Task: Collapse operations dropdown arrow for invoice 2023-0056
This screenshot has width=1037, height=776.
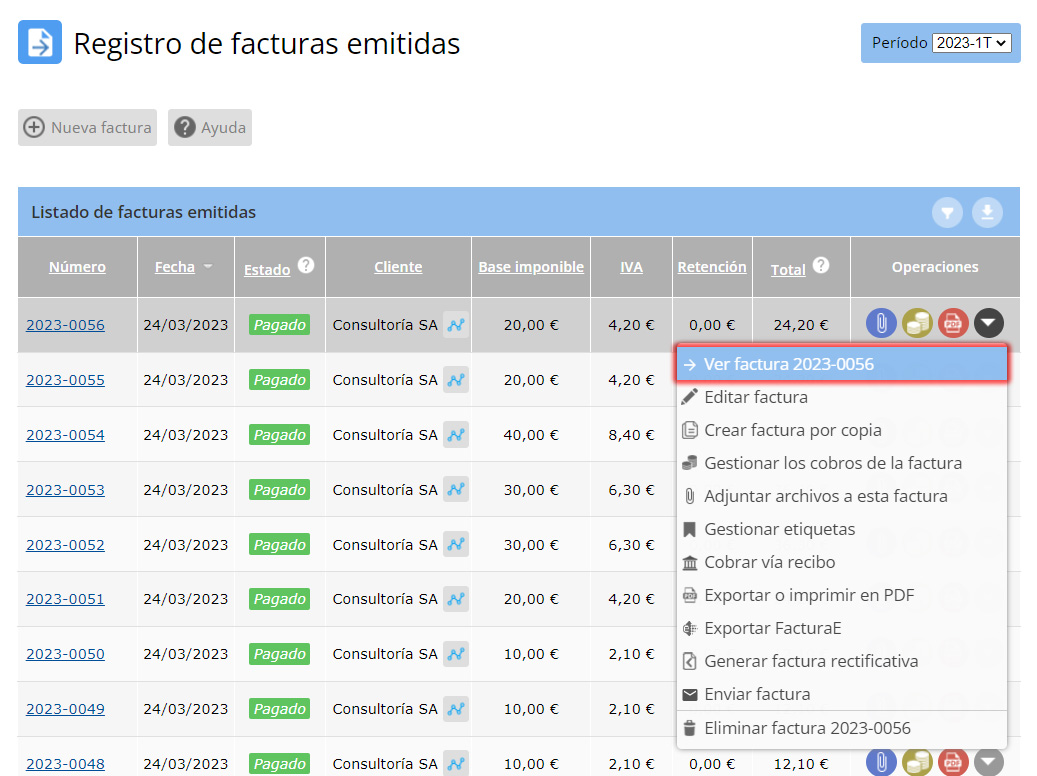Action: [x=989, y=323]
